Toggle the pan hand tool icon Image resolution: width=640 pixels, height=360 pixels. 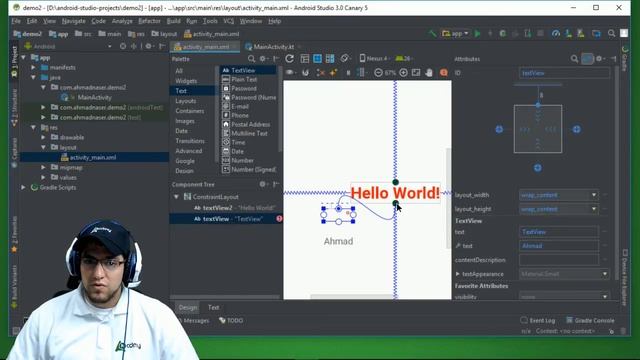coord(429,73)
